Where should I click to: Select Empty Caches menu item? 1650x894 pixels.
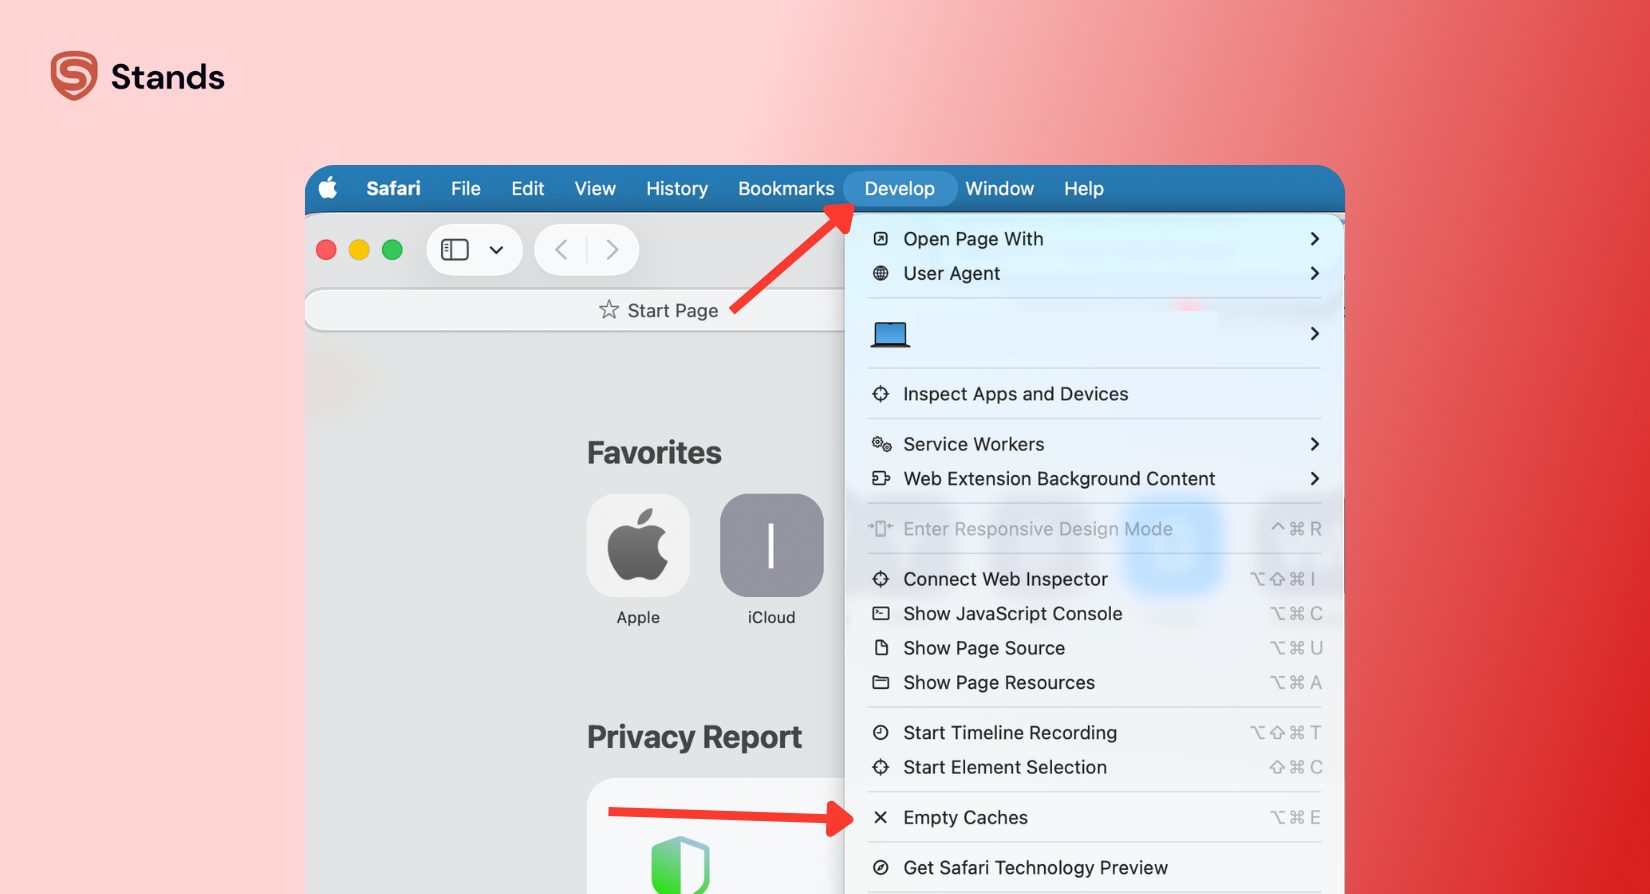(1095, 818)
